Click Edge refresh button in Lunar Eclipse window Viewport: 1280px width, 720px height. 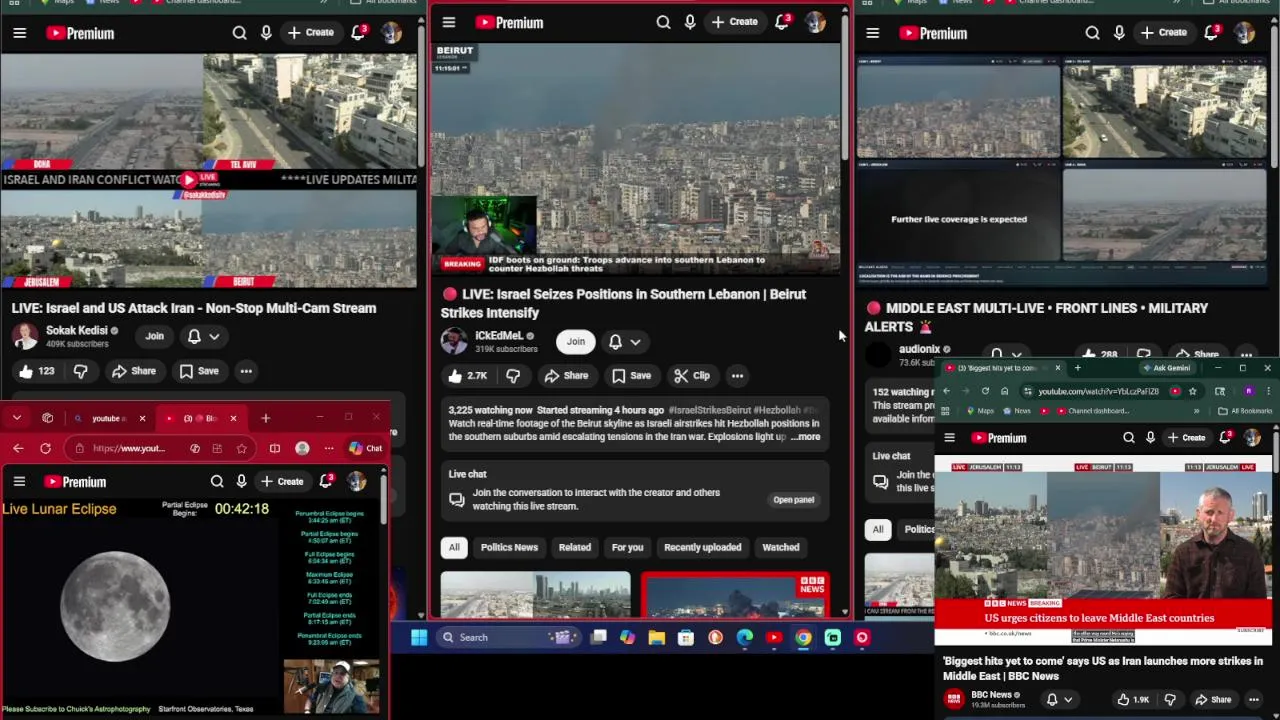point(45,448)
